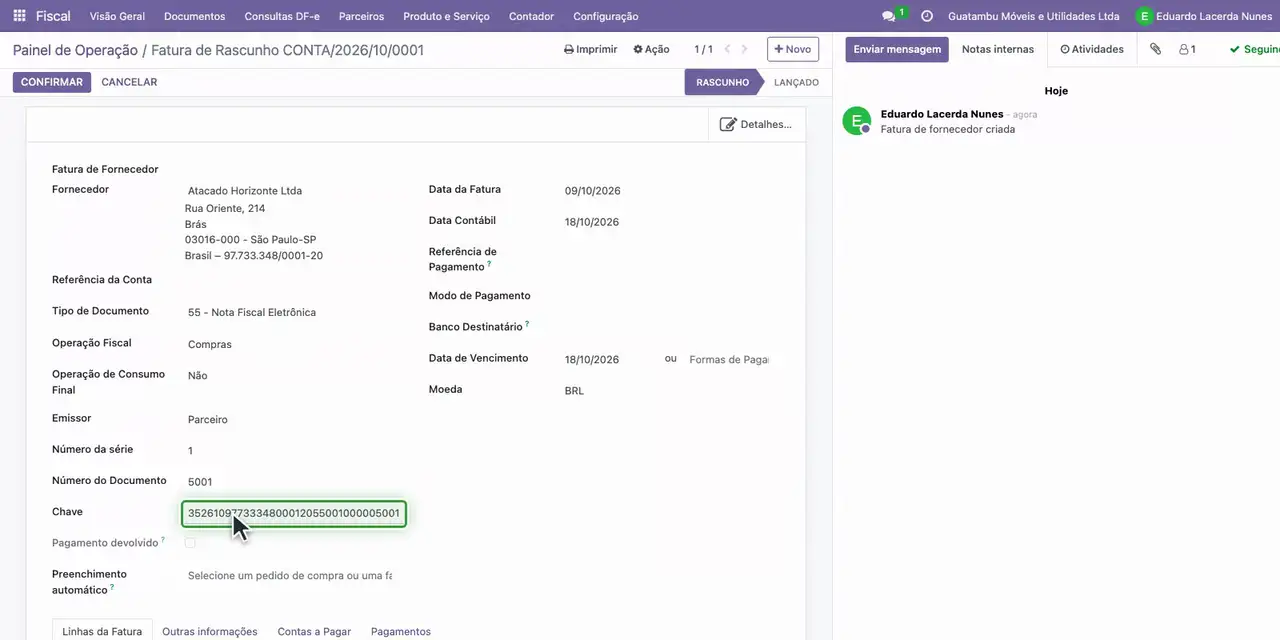
Task: Select the LANÇADO status stage
Action: pyautogui.click(x=796, y=82)
